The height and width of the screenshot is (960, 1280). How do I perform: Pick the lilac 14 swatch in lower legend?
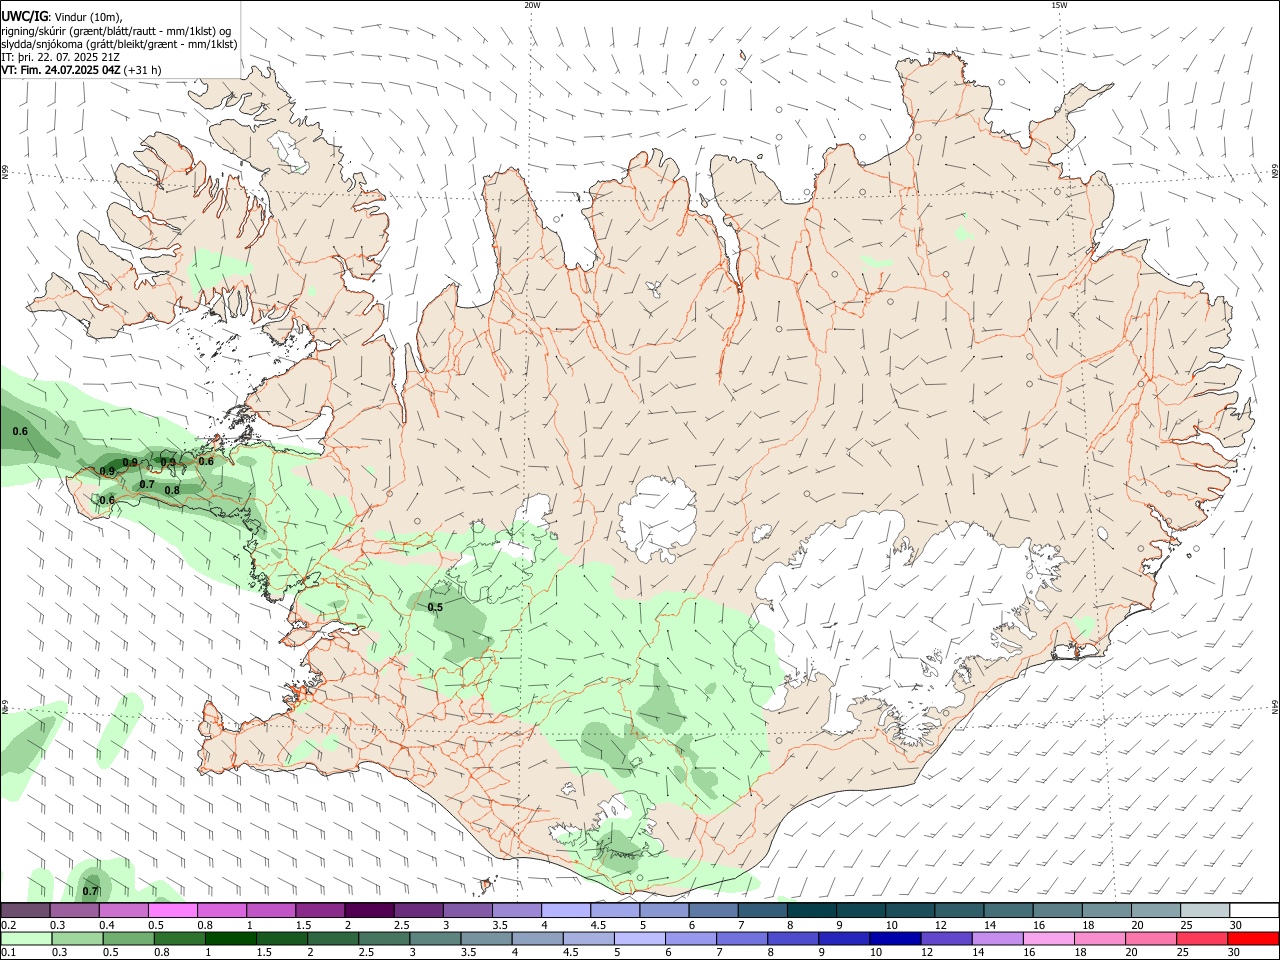click(997, 938)
